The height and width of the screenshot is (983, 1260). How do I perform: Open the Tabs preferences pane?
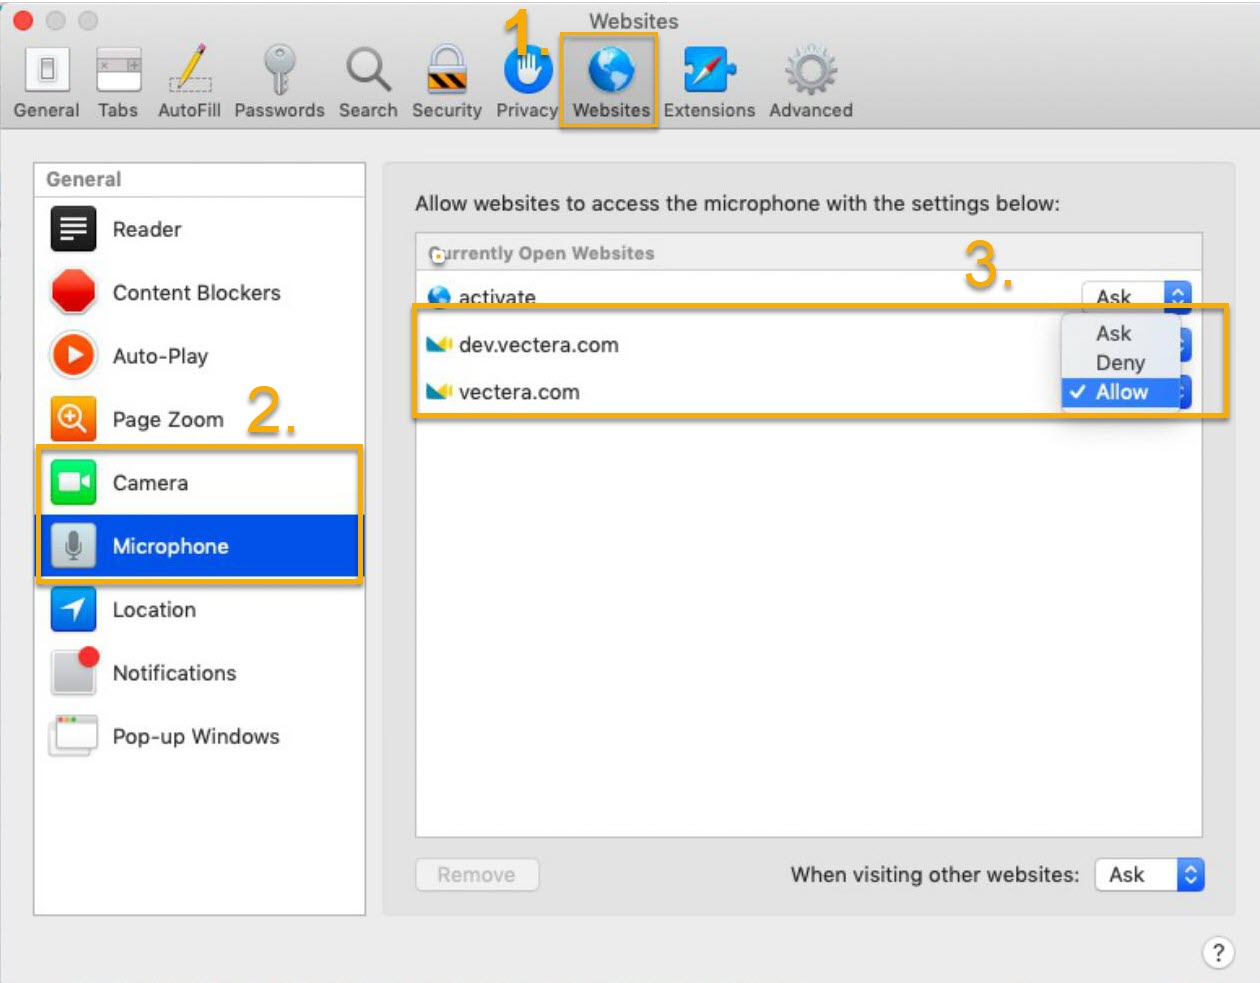tap(118, 83)
